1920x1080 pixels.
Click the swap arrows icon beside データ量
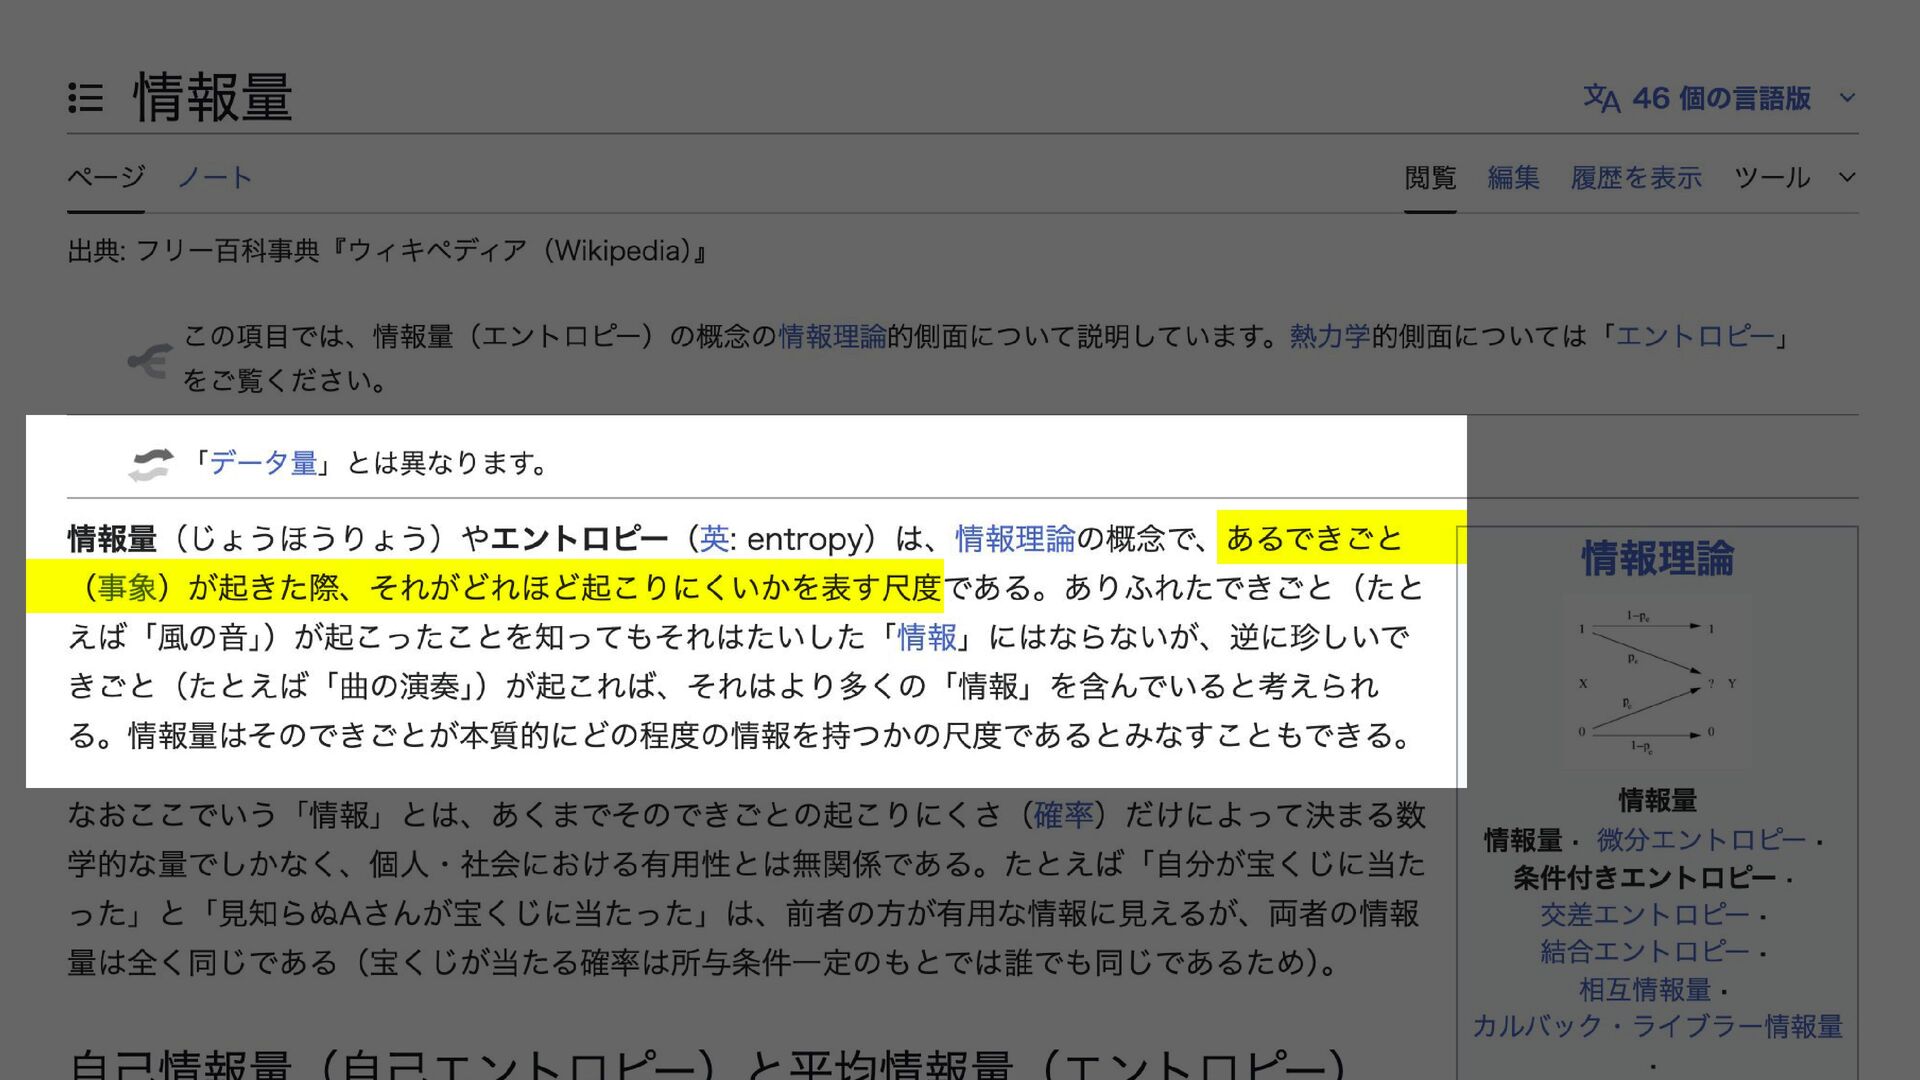click(150, 464)
